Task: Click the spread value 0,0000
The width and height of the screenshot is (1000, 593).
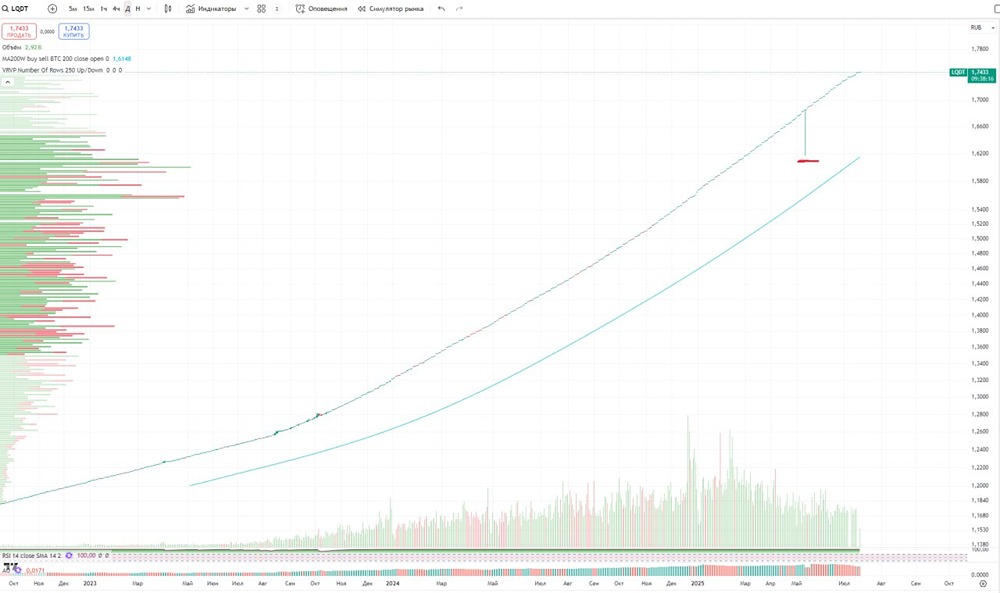Action: point(47,31)
